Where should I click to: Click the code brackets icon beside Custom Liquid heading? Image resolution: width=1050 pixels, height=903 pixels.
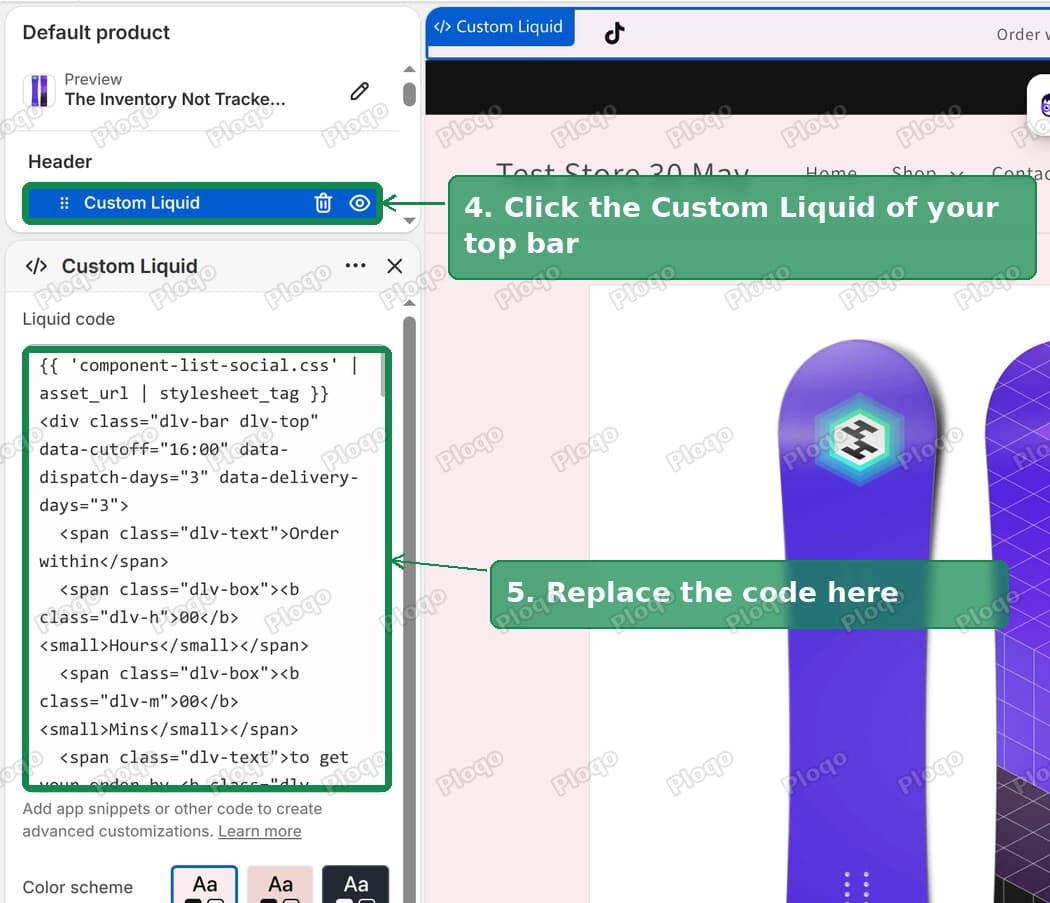[x=36, y=266]
